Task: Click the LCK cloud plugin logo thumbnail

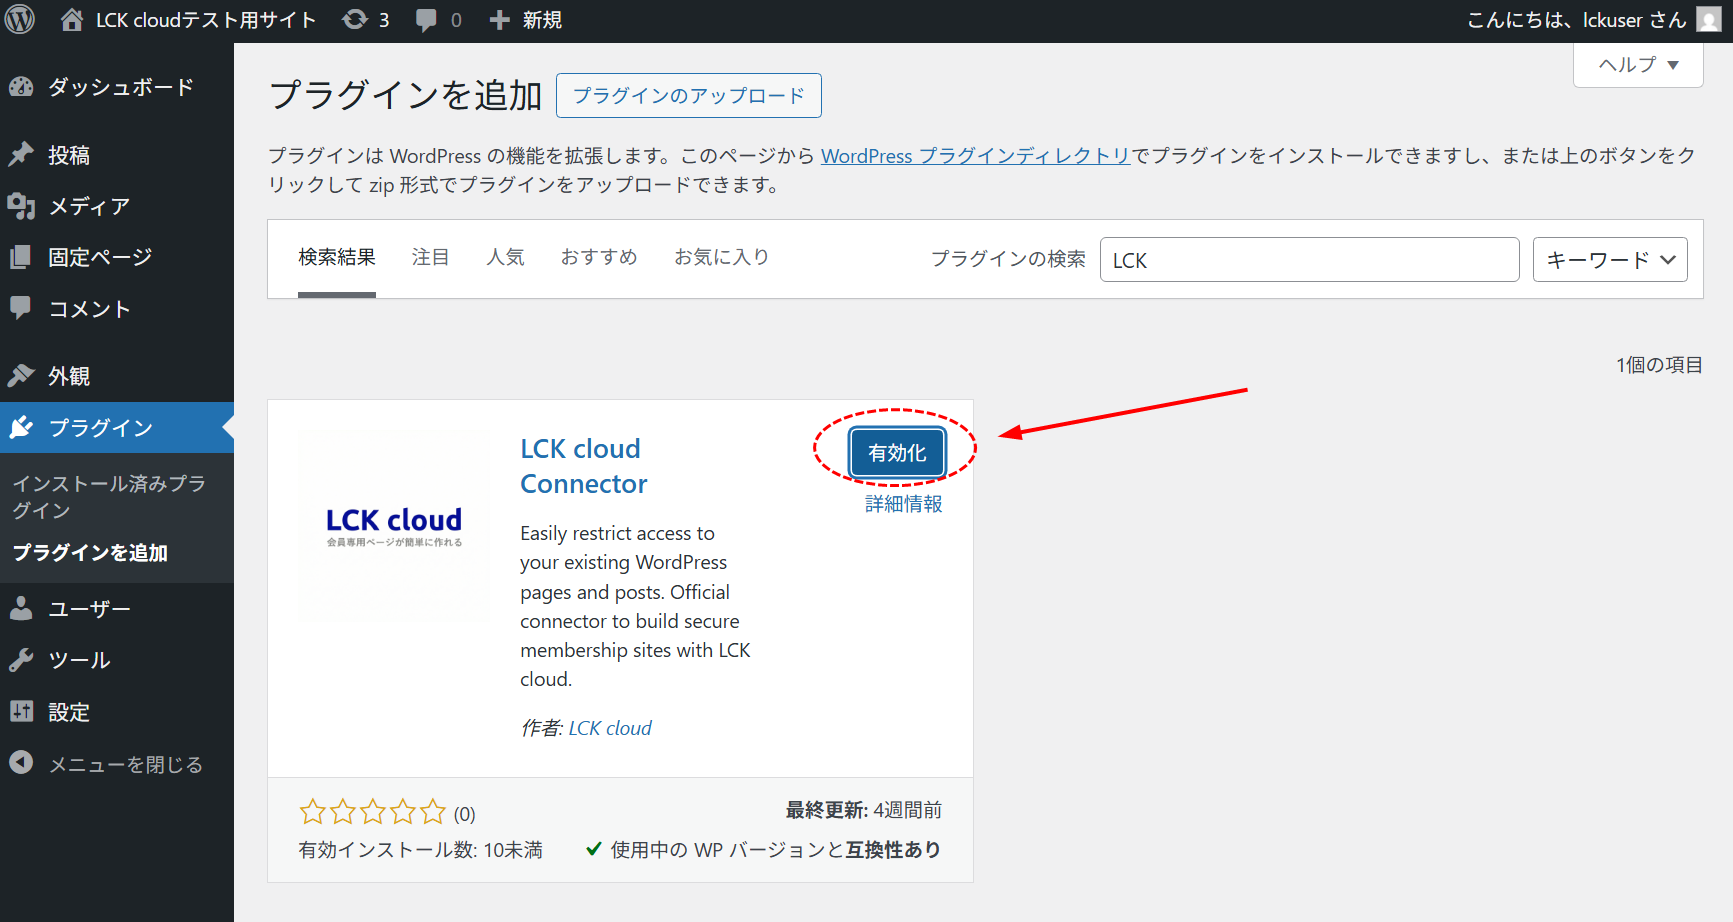Action: point(394,526)
